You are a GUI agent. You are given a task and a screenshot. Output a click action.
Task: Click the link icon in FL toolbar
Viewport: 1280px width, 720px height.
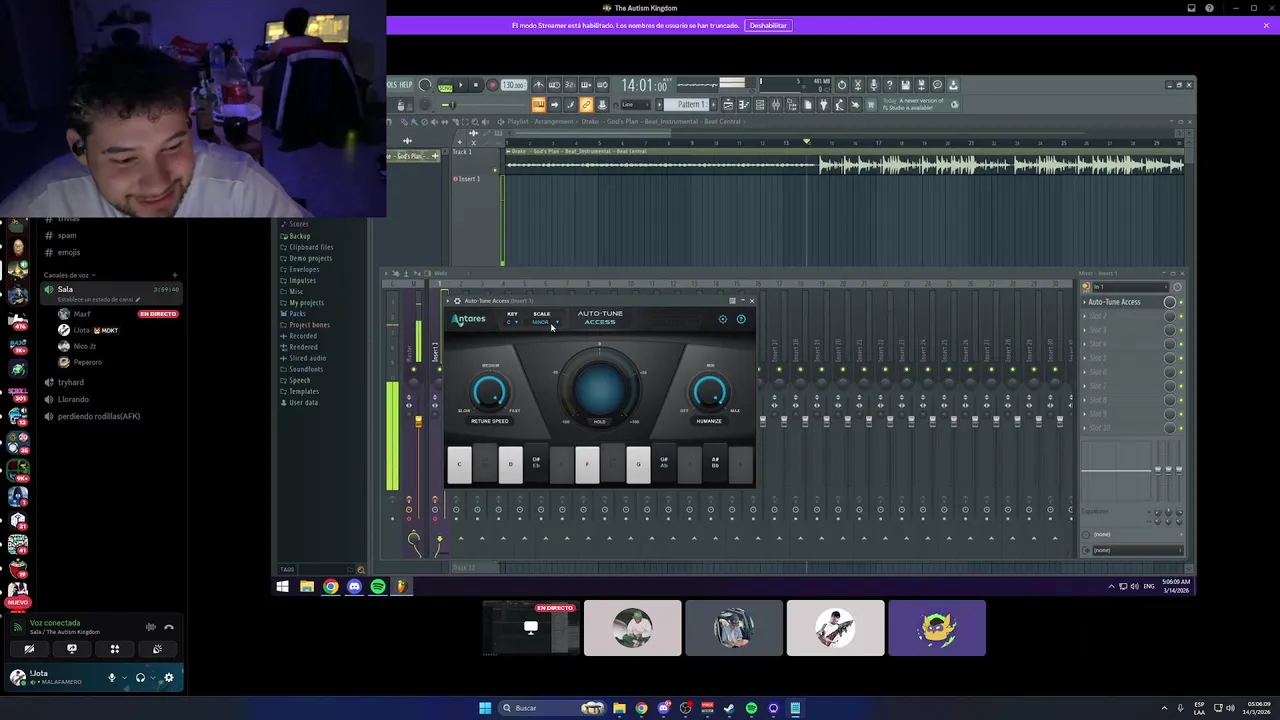[585, 104]
